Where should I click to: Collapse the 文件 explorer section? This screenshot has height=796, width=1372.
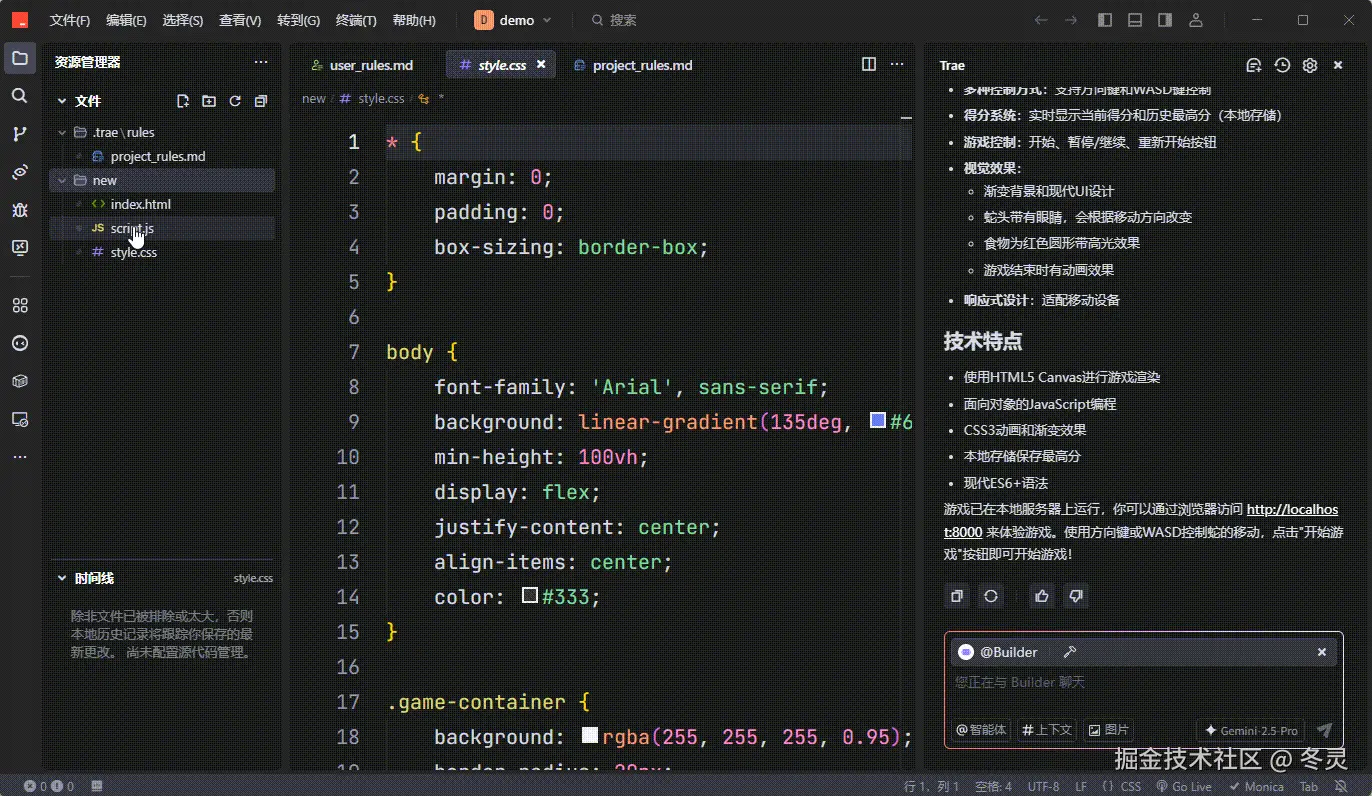click(62, 101)
